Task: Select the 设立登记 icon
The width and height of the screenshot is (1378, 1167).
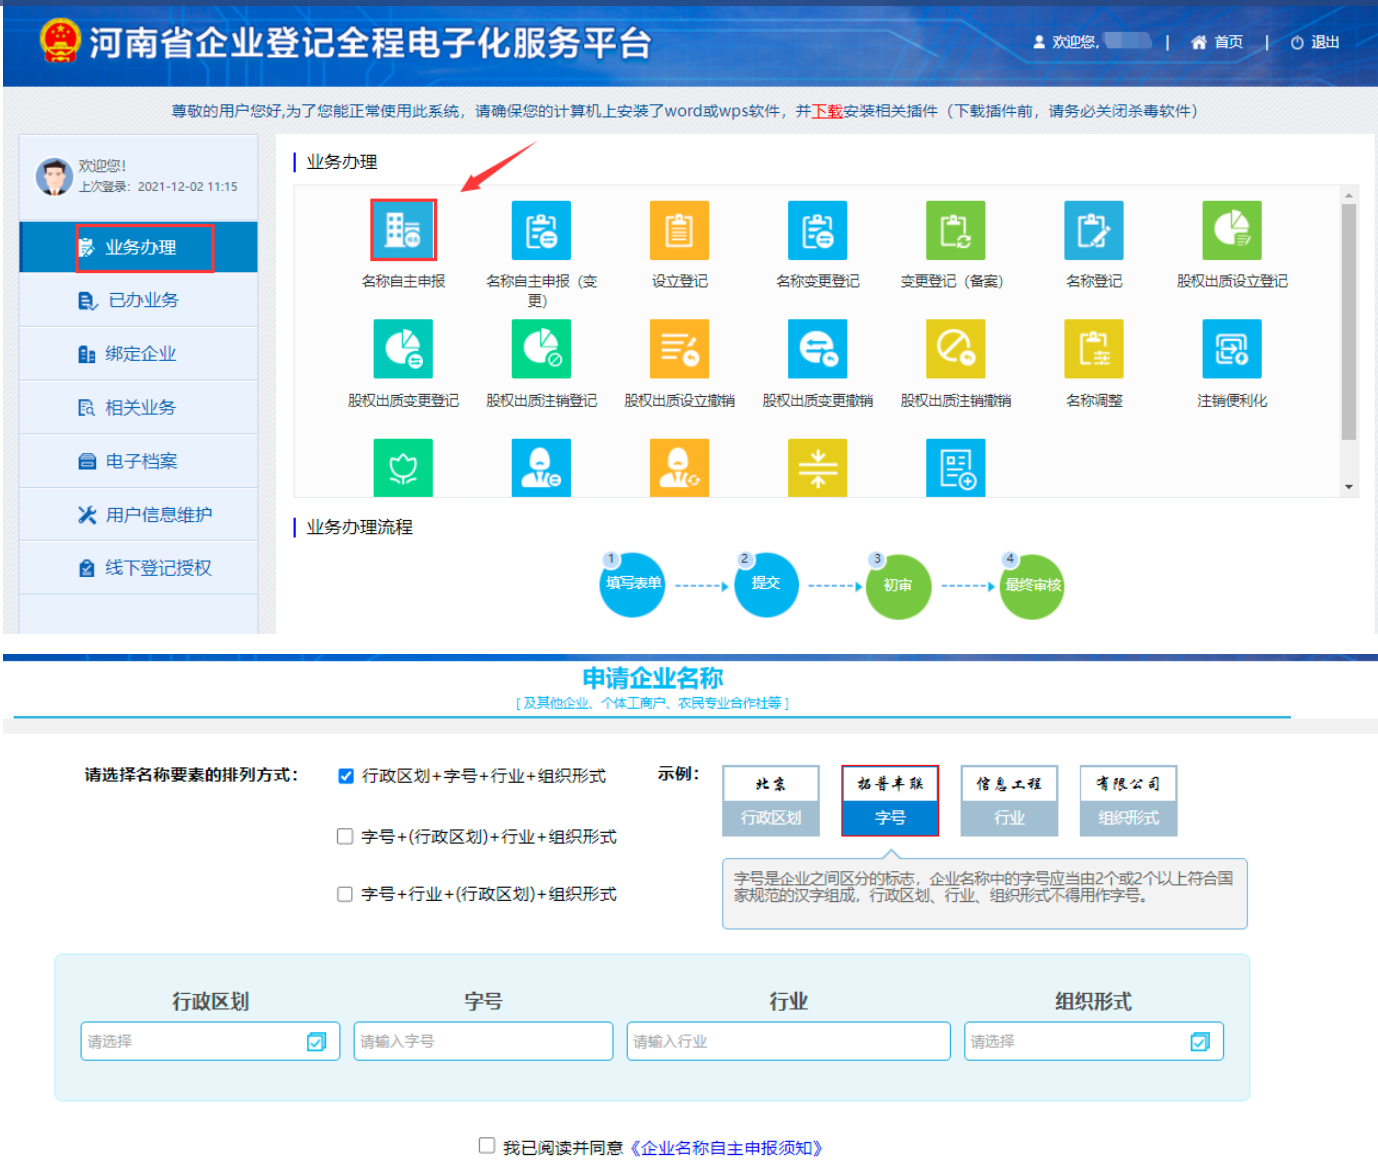Action: coord(679,230)
